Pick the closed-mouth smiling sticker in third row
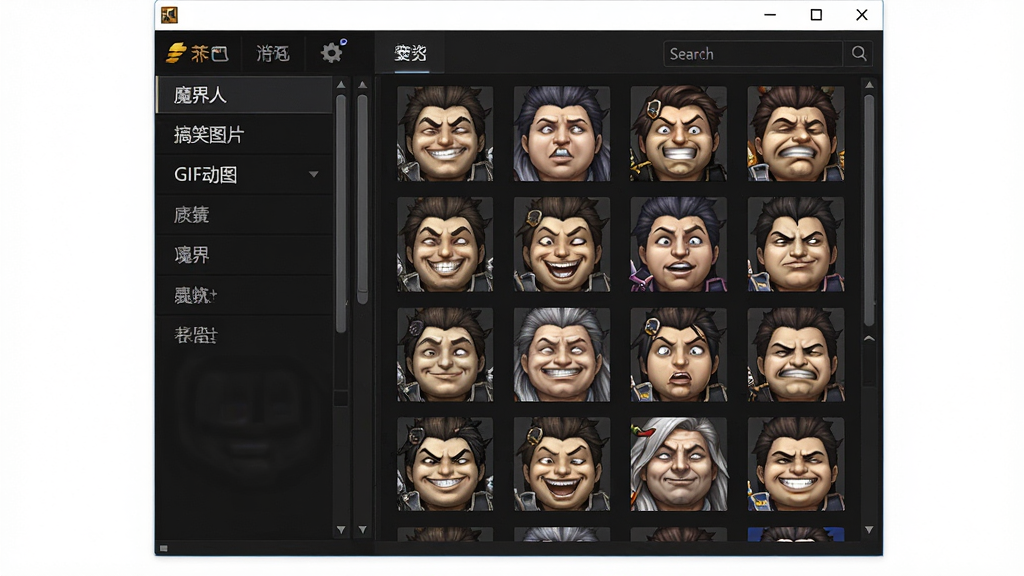Image resolution: width=1024 pixels, height=576 pixels. point(445,355)
